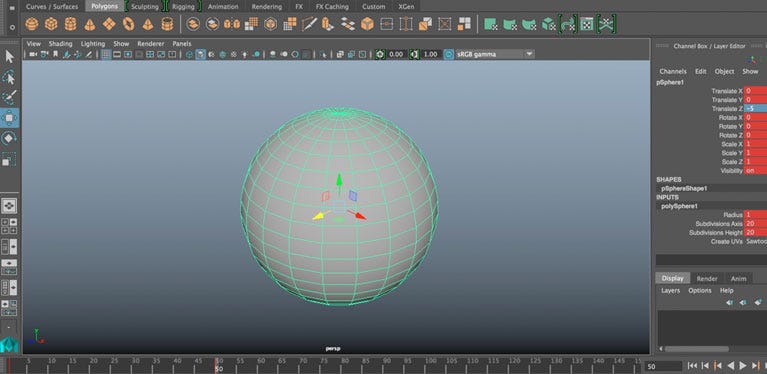Viewport: 767px width, 374px height.
Task: Click the gamma icon beside the 1.00 field
Action: pos(414,54)
